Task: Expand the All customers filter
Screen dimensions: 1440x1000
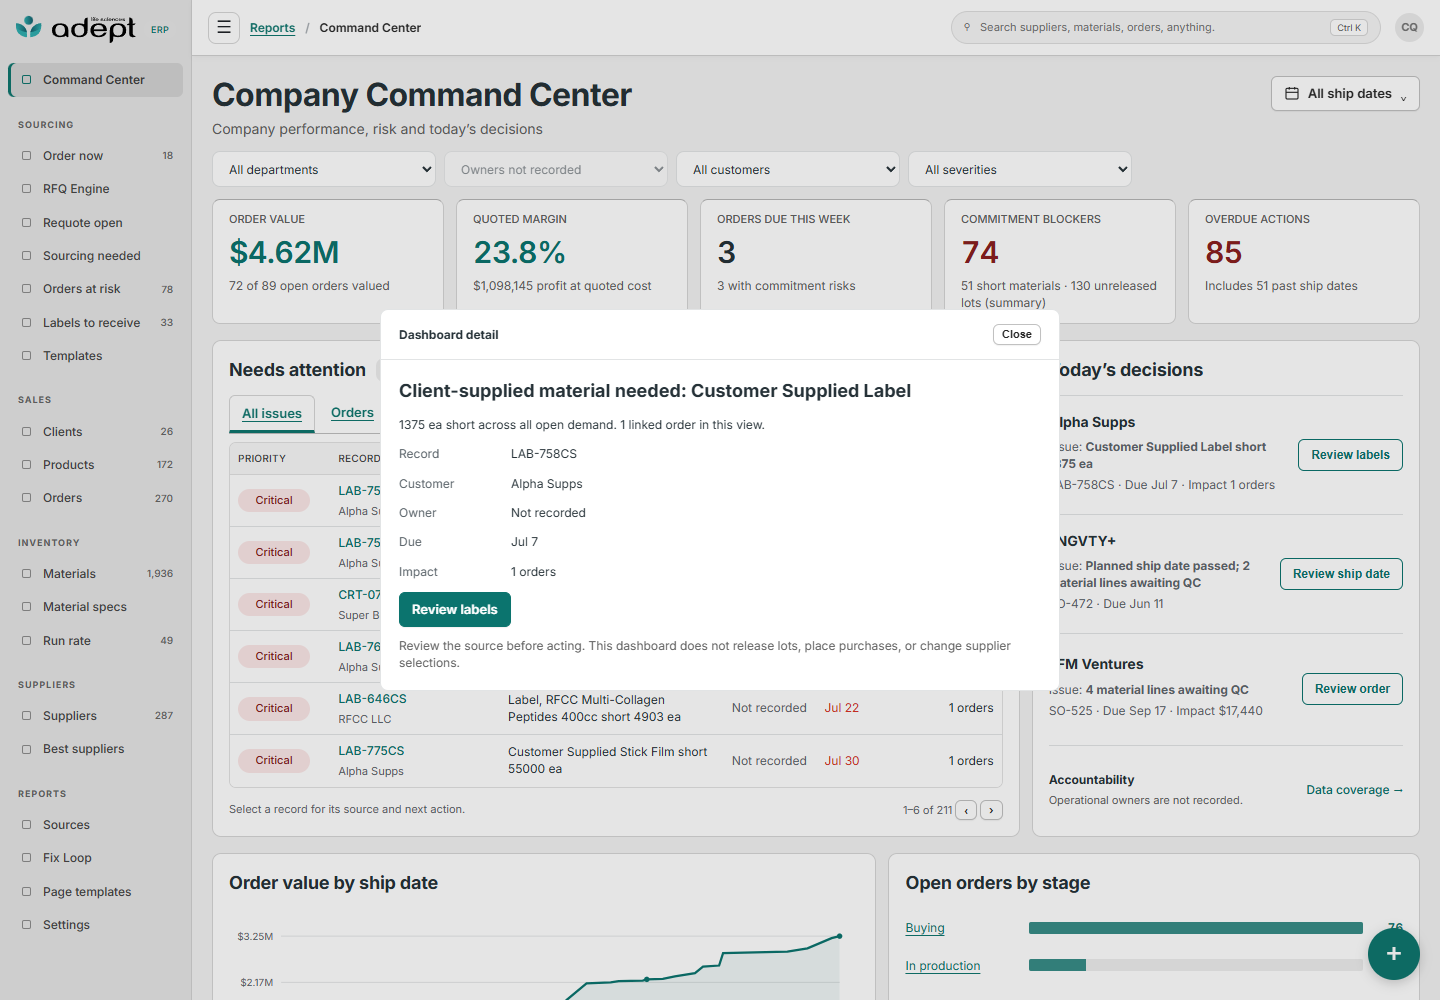Action: (x=788, y=169)
